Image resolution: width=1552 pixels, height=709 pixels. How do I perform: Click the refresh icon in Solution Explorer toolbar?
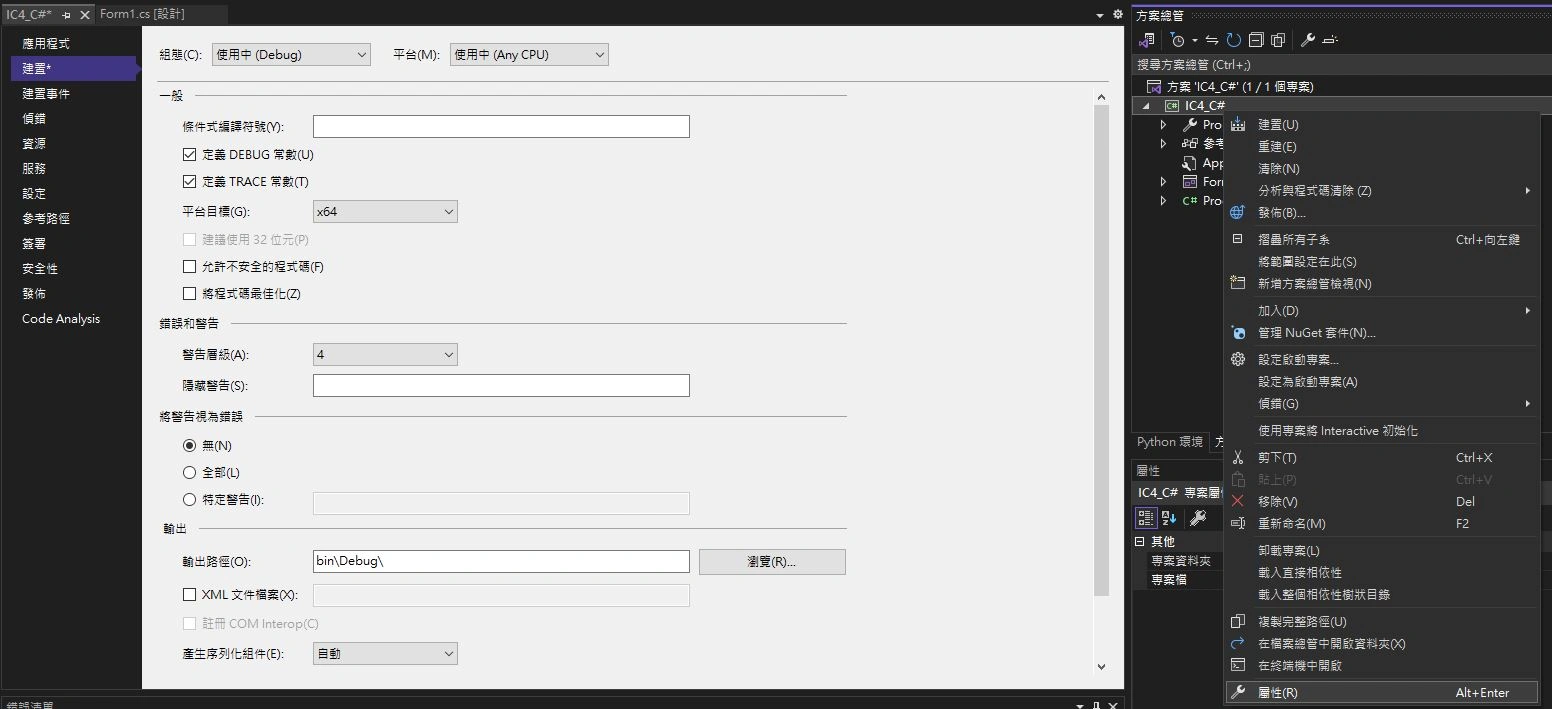tap(1233, 40)
